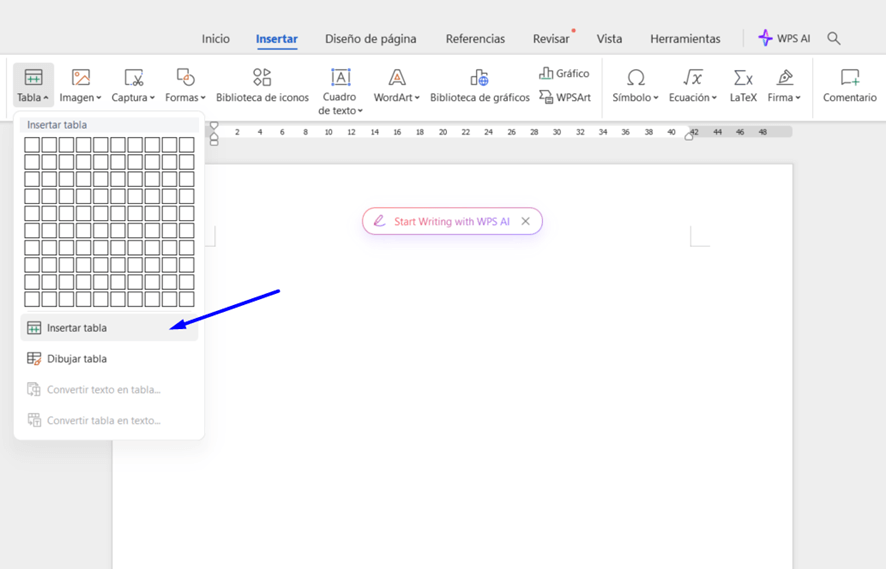Dismiss the WPS AI writing prompt
The width and height of the screenshot is (886, 569).
coord(526,222)
